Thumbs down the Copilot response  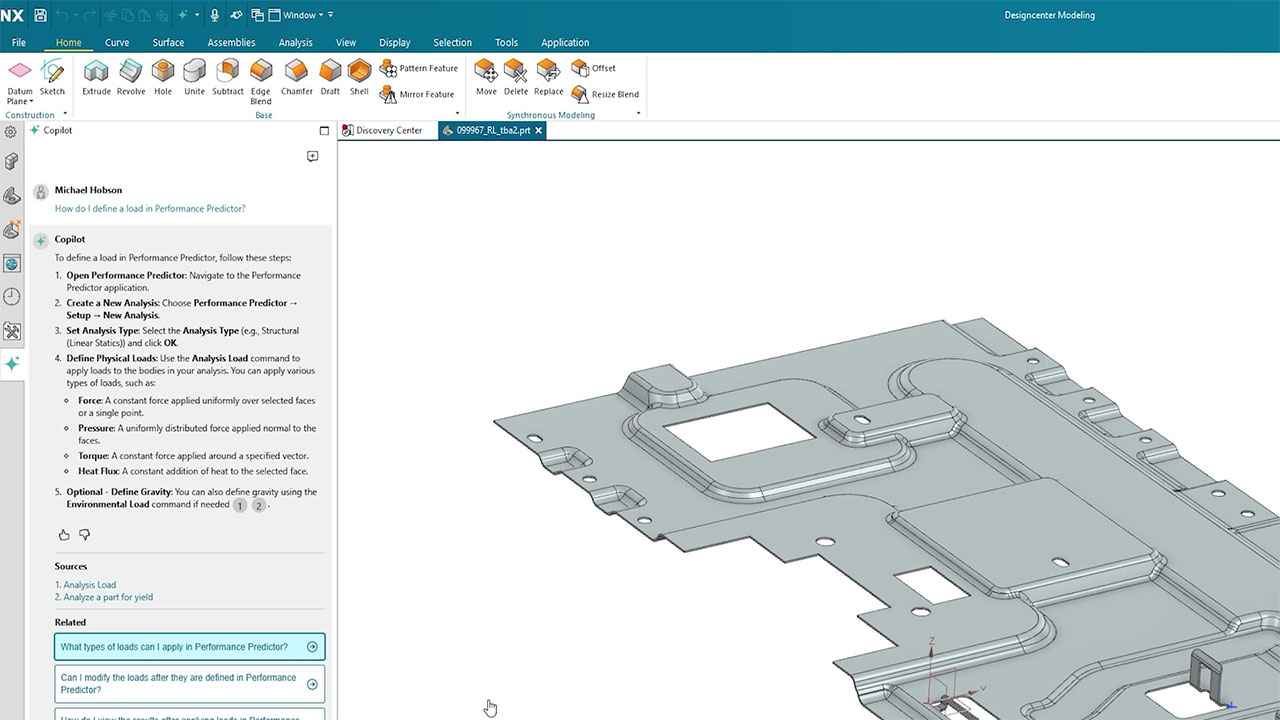click(85, 535)
